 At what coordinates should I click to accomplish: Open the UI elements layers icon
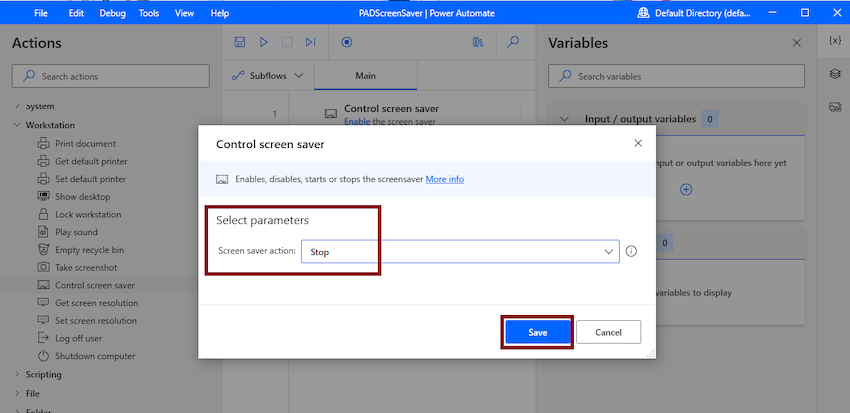point(835,74)
